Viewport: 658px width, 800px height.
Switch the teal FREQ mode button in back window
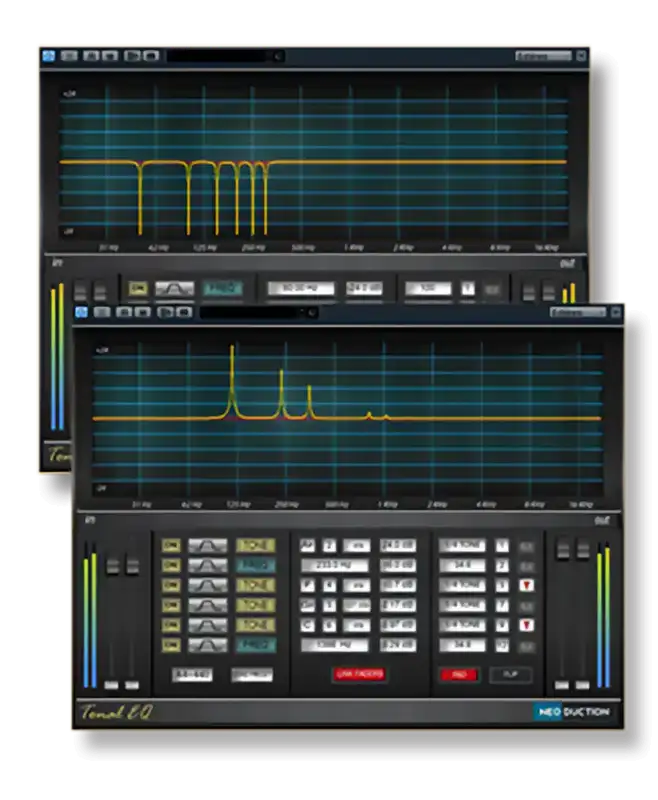(x=222, y=289)
